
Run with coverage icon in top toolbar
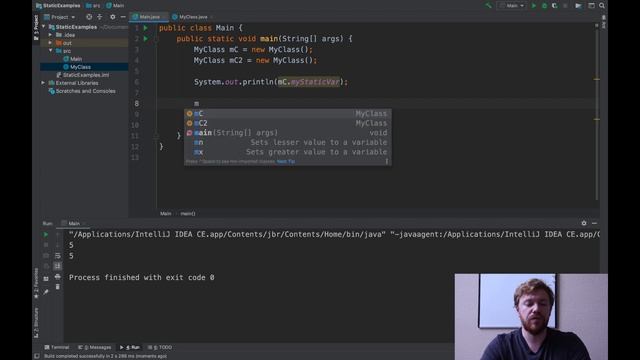[x=554, y=6]
